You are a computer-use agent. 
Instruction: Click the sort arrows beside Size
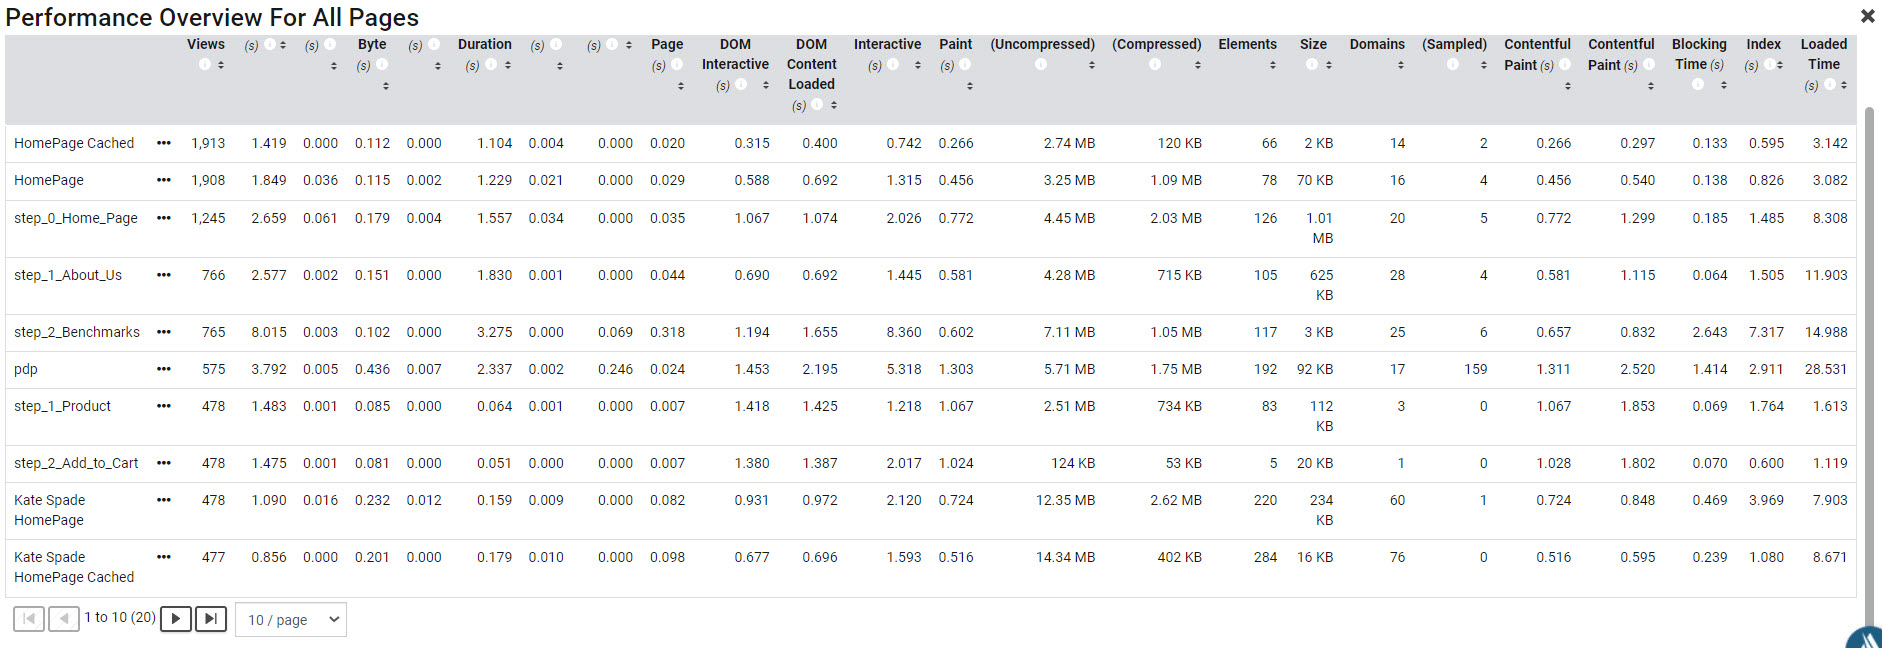[1329, 66]
